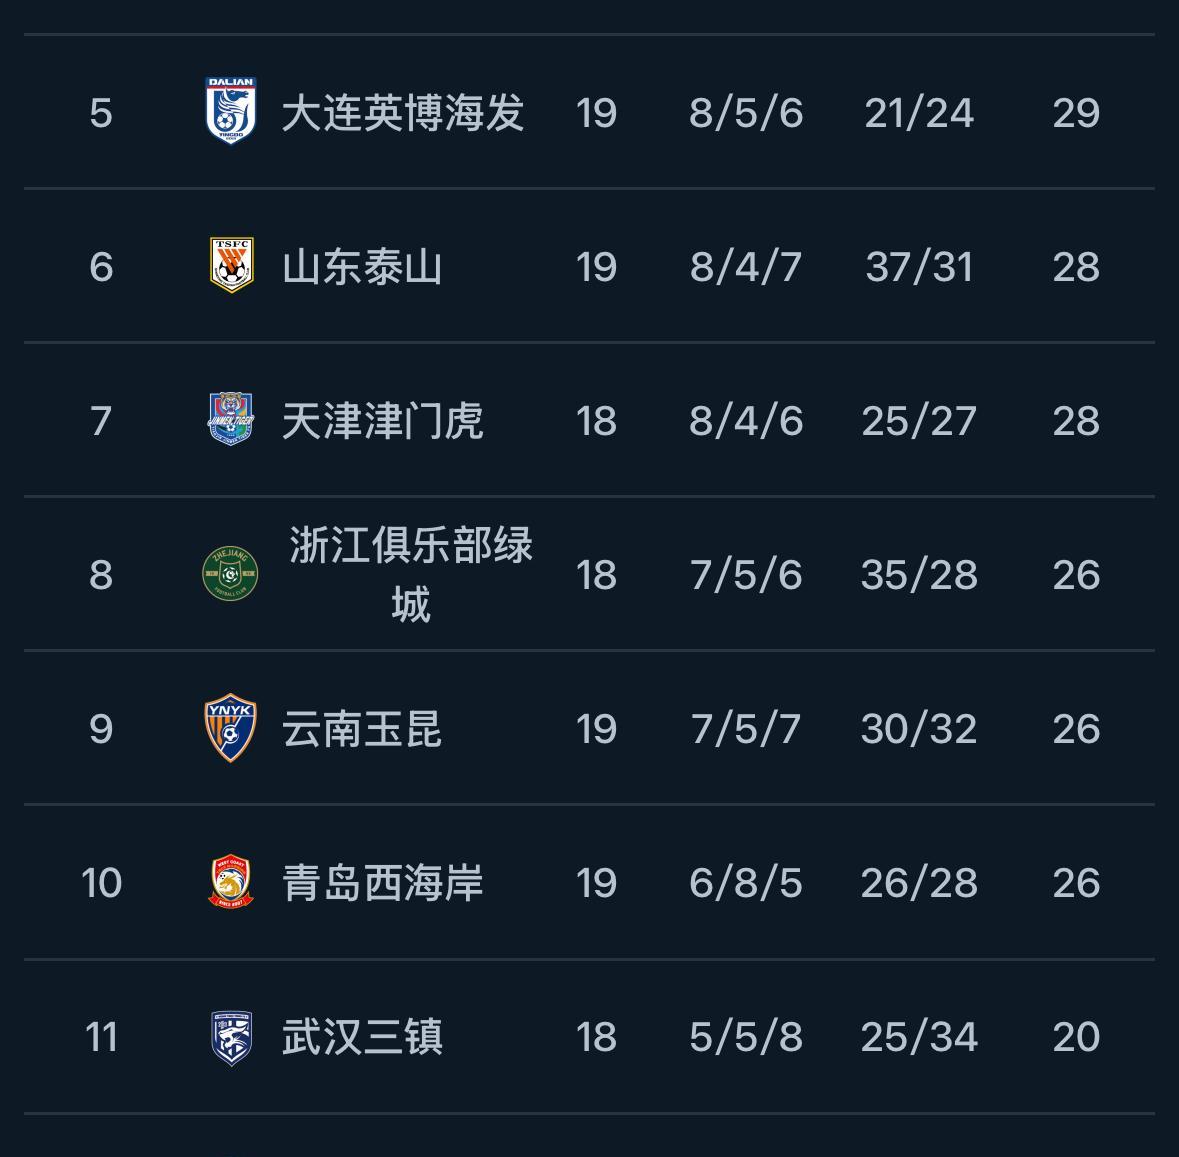Click the Shandong Taishan TSFC logo

(231, 265)
